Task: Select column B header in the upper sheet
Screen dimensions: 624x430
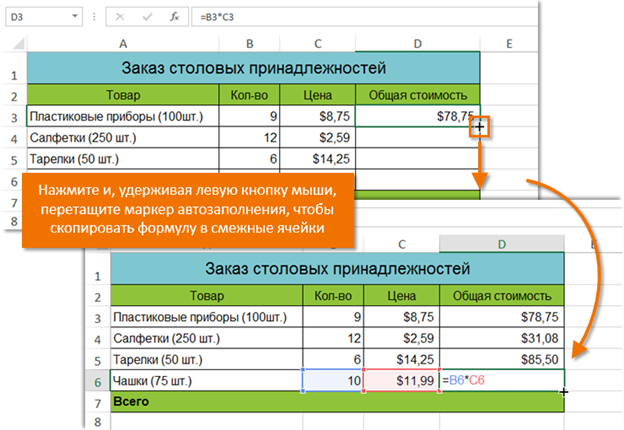Action: tap(250, 43)
